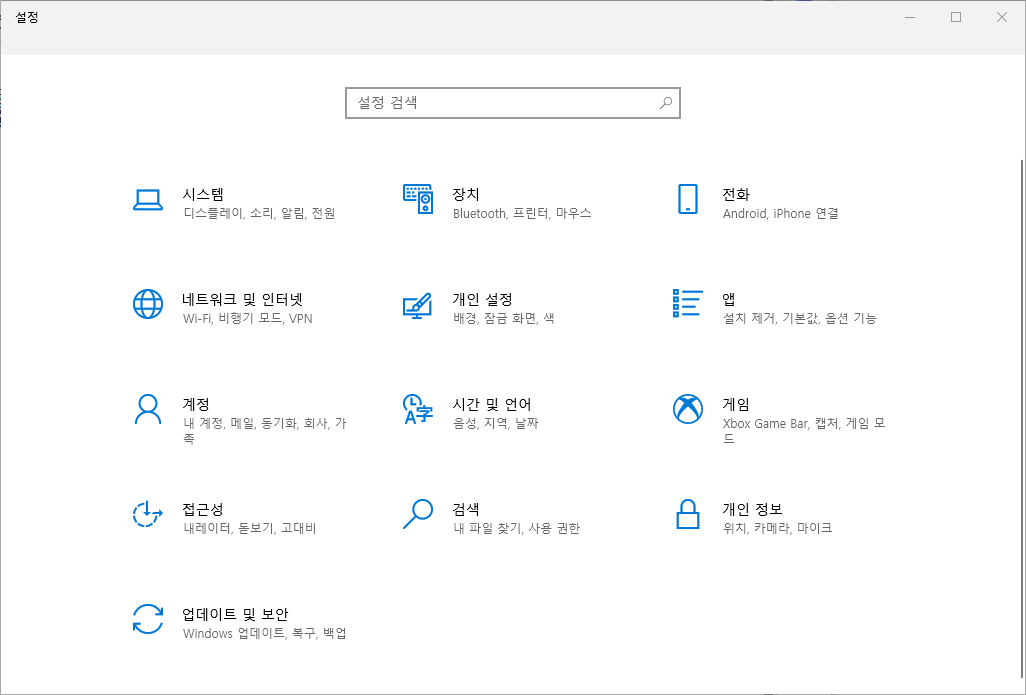Viewport: 1026px width, 695px height.
Task: Select the 앱 heading
Action: (729, 299)
